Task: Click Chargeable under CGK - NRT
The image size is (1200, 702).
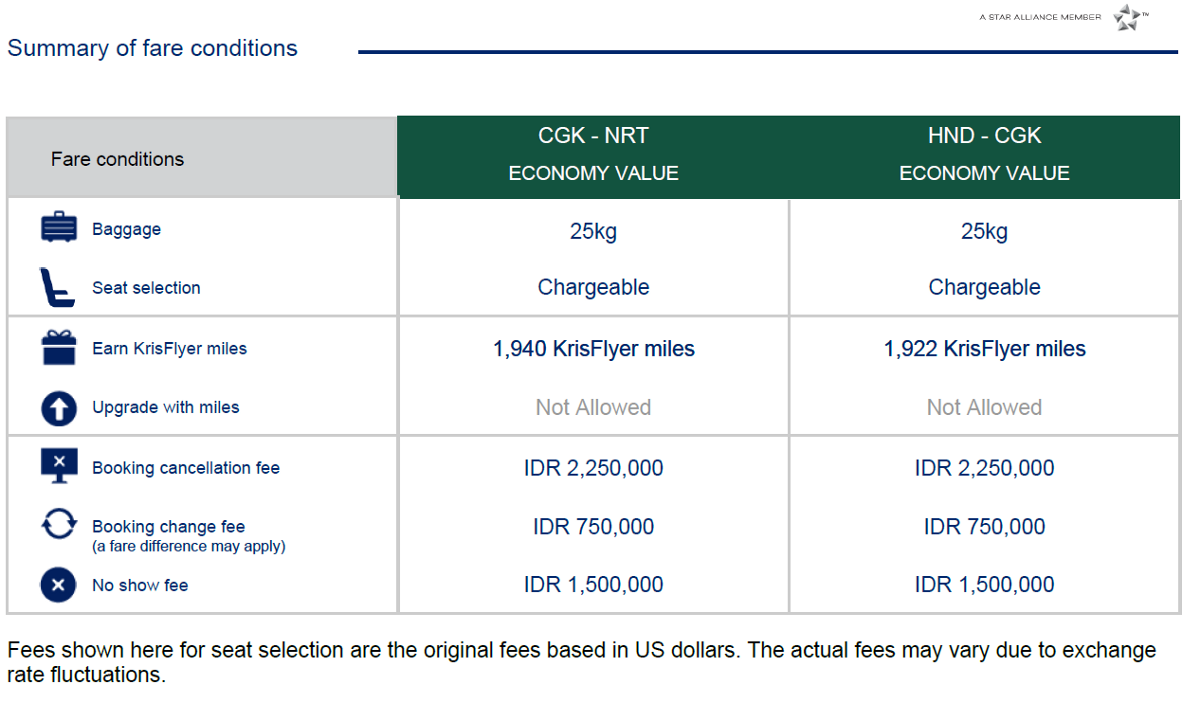Action: 593,287
